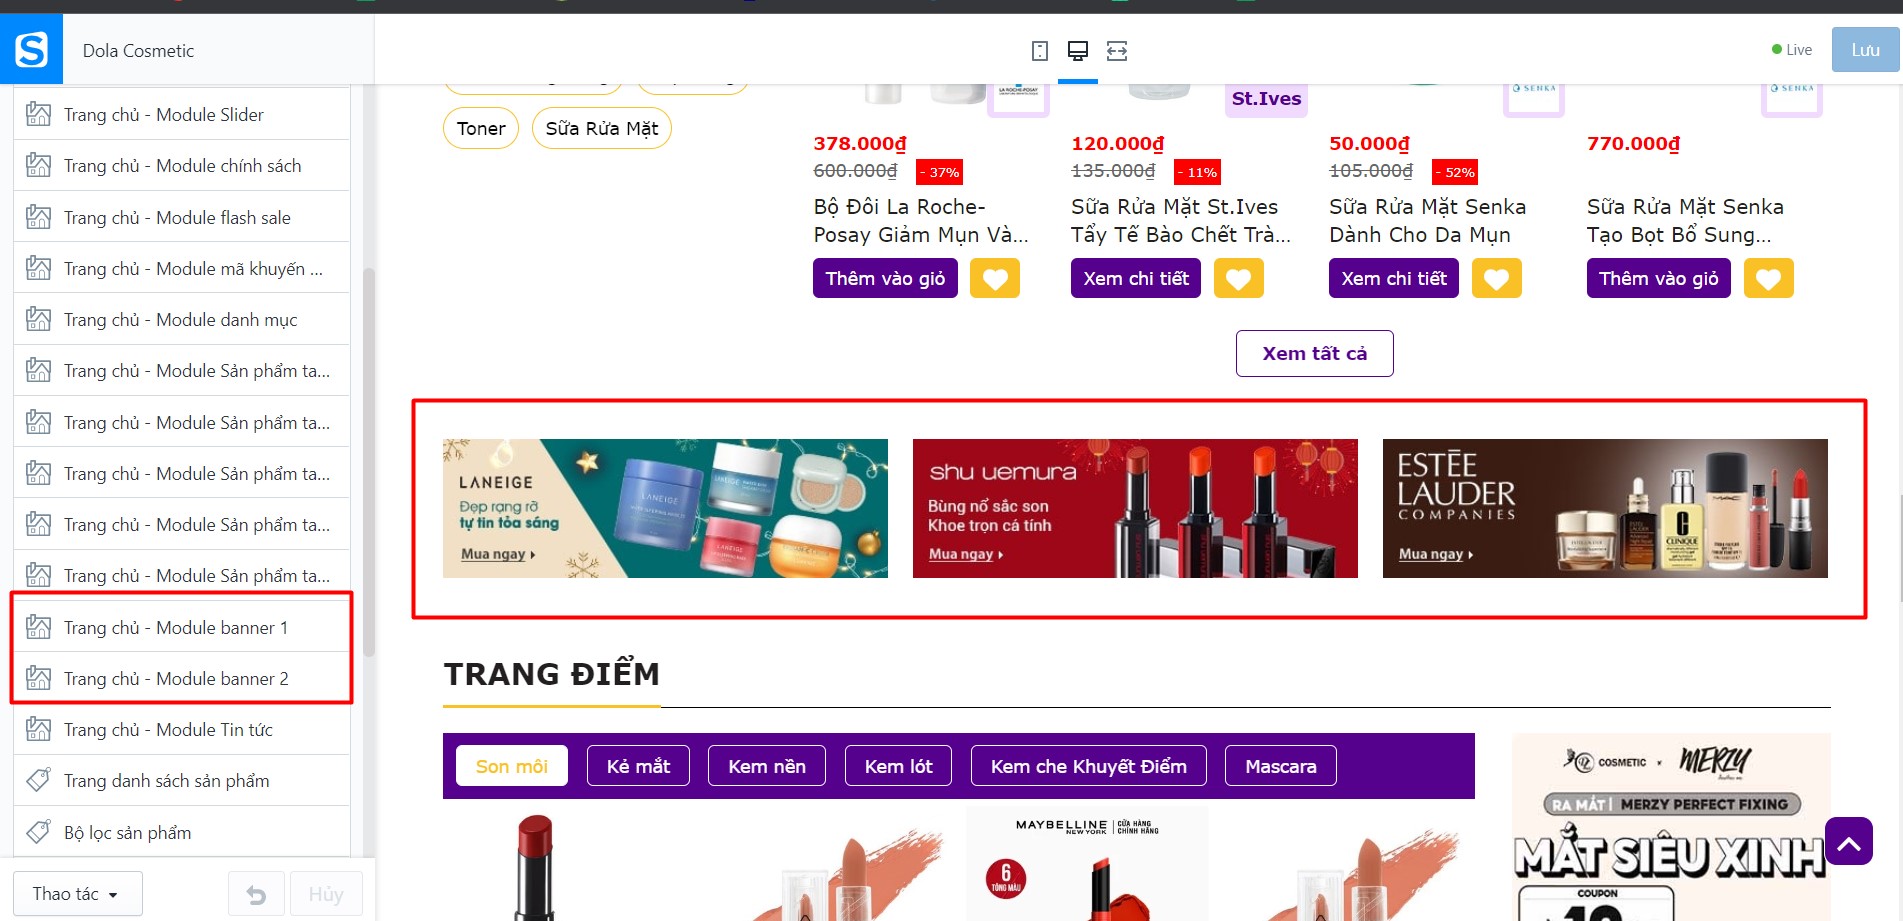Click icon beside Module danh mục
This screenshot has height=921, width=1903.
coord(39,320)
